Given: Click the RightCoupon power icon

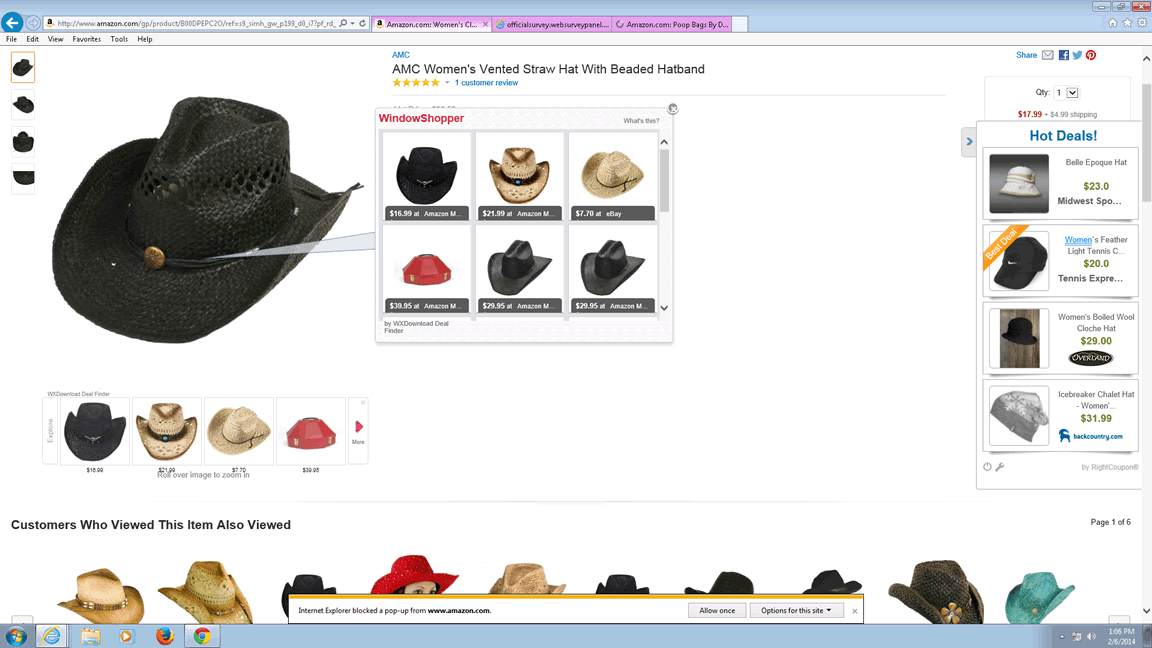Looking at the screenshot, I should [x=987, y=467].
